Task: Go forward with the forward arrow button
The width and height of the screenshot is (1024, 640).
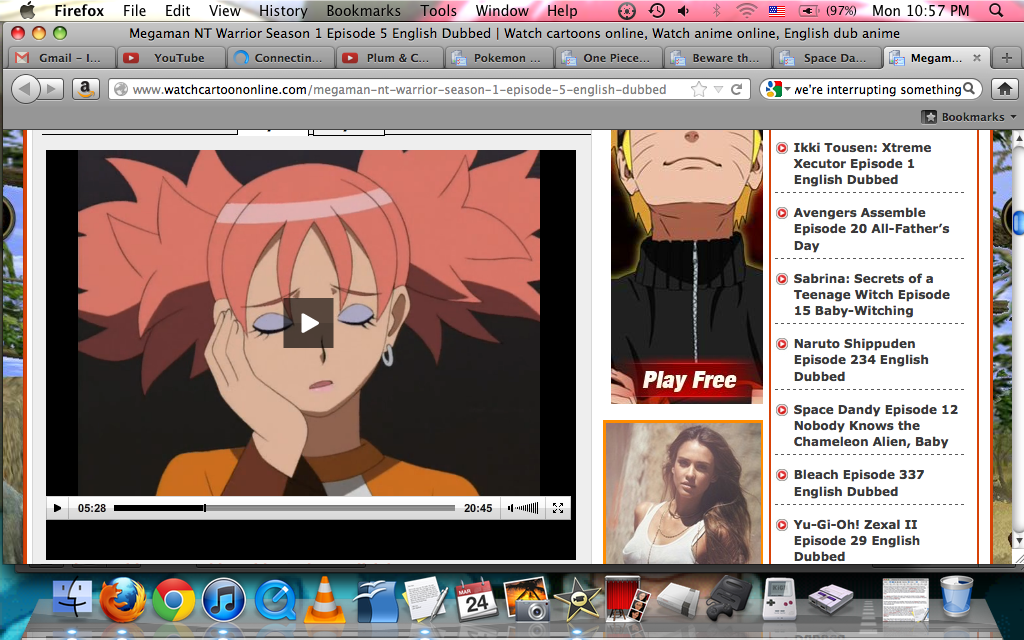Action: [52, 89]
